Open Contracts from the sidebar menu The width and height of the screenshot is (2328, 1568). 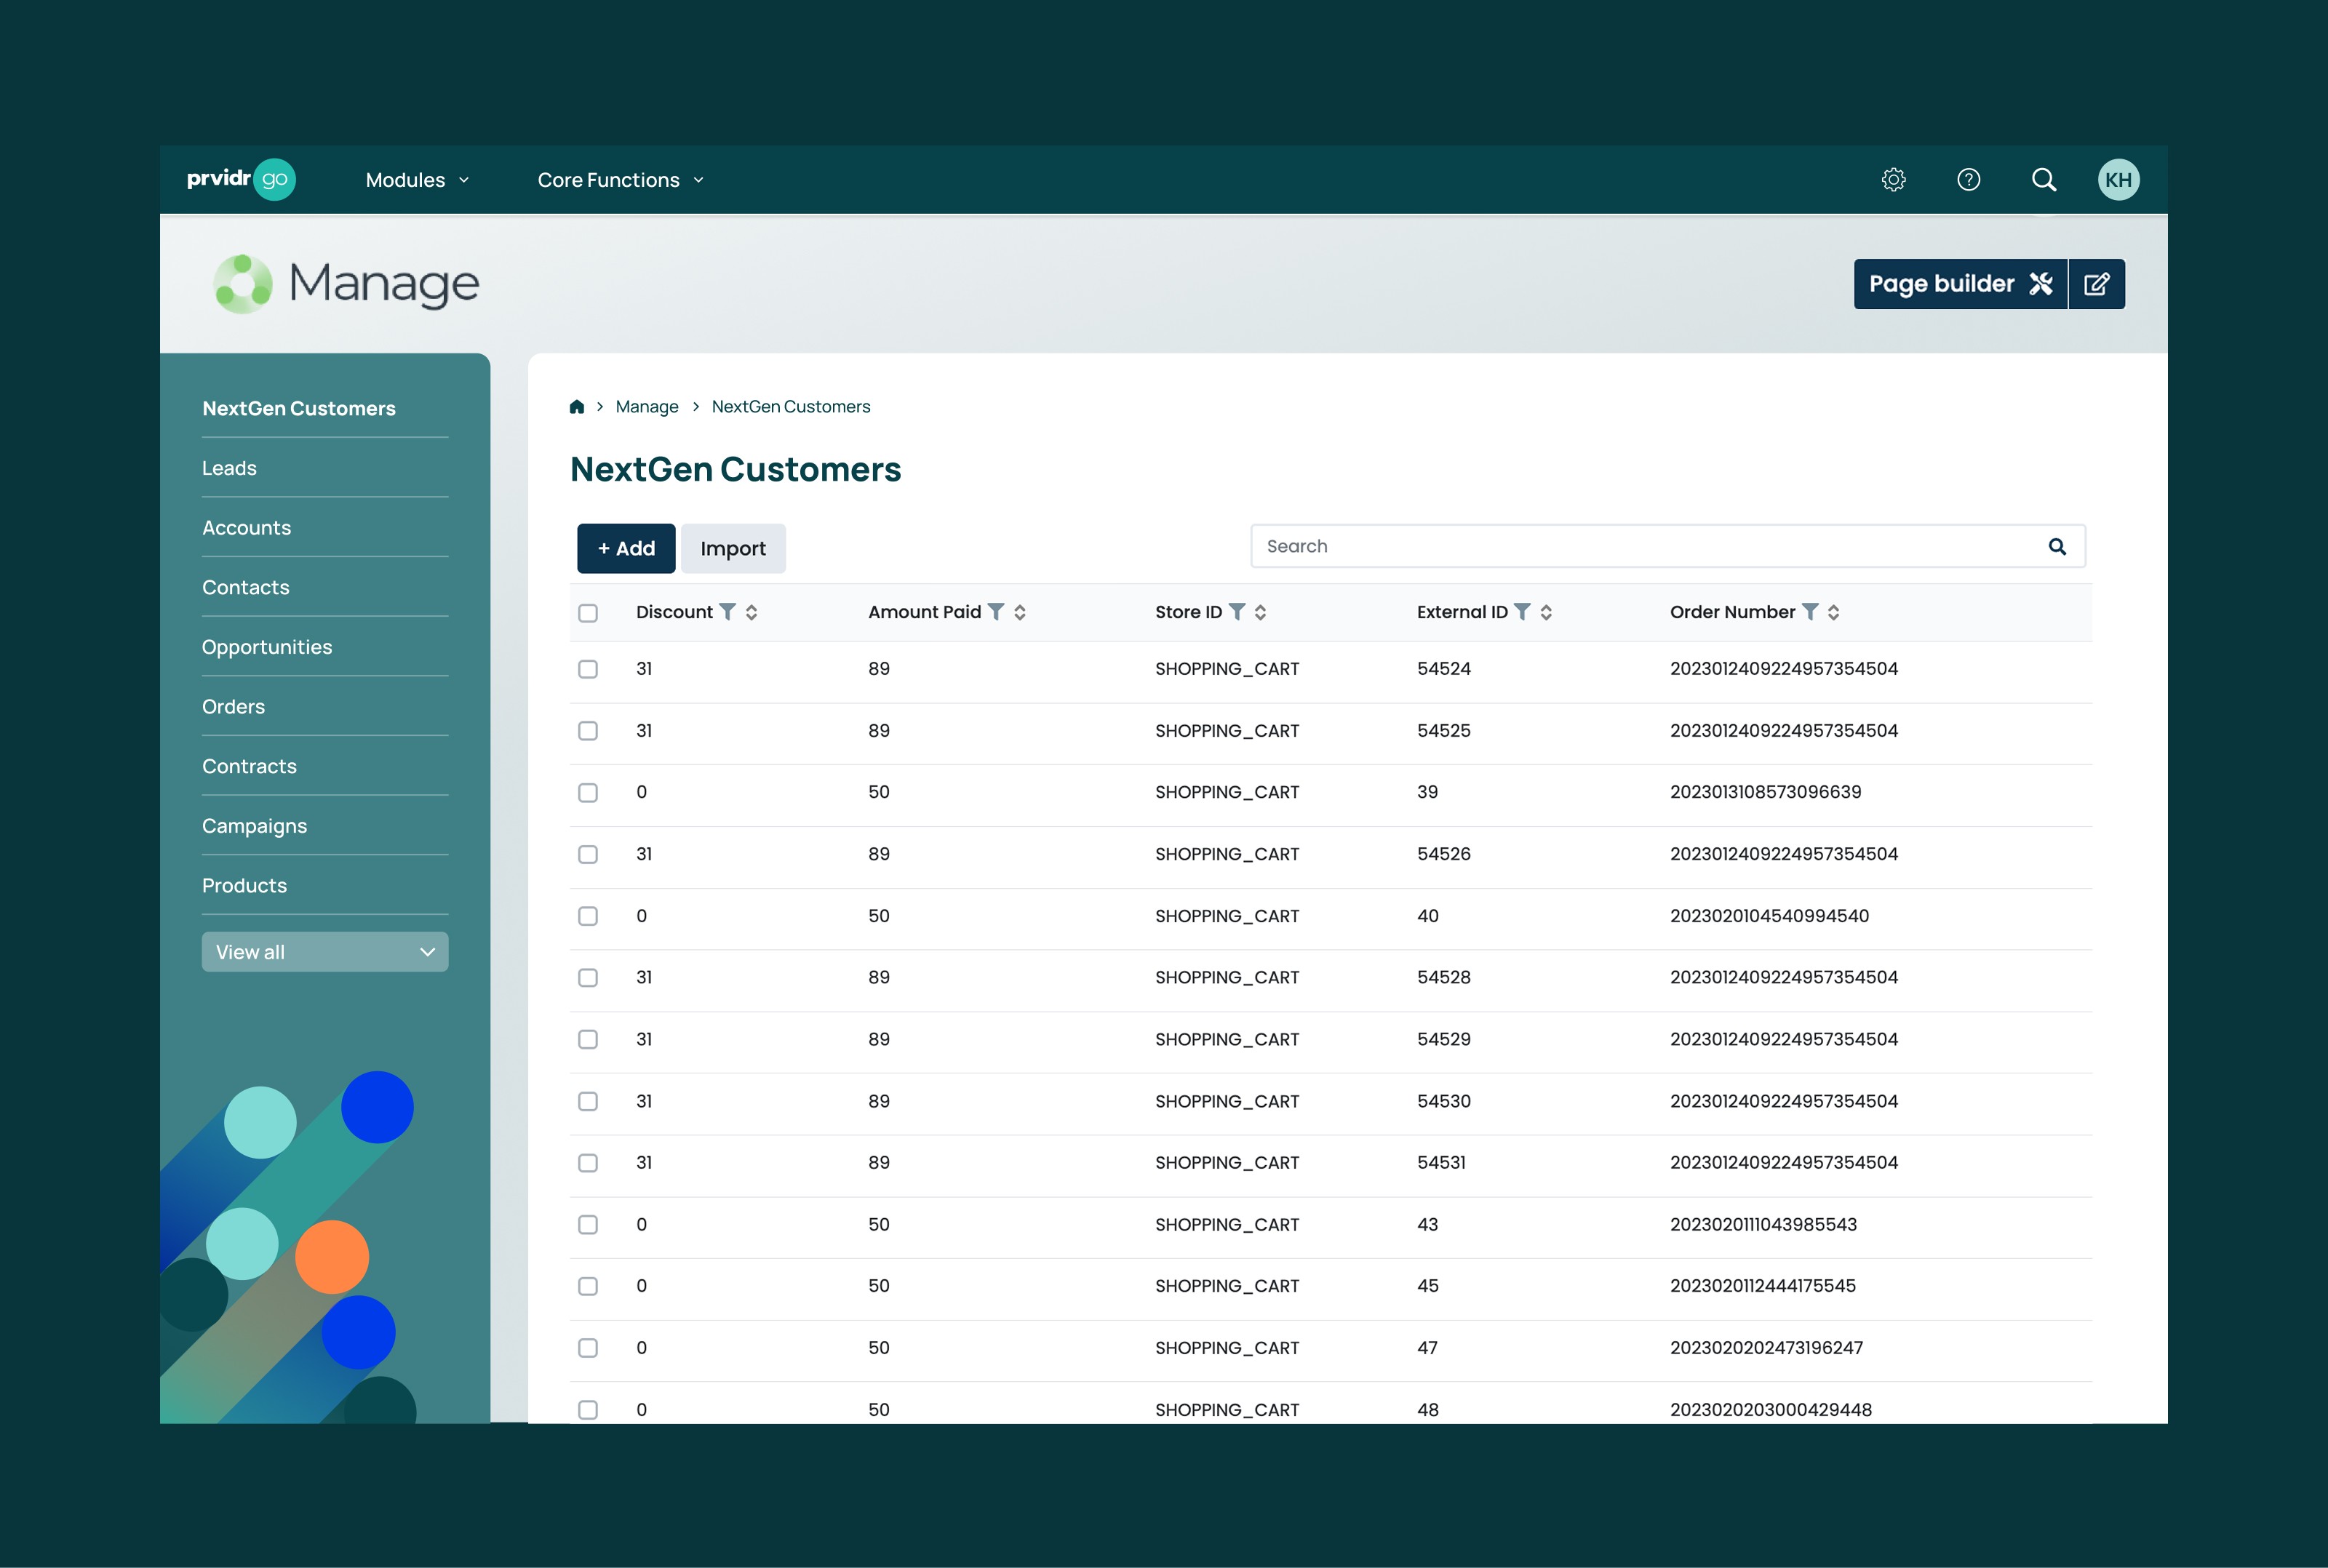[x=249, y=765]
